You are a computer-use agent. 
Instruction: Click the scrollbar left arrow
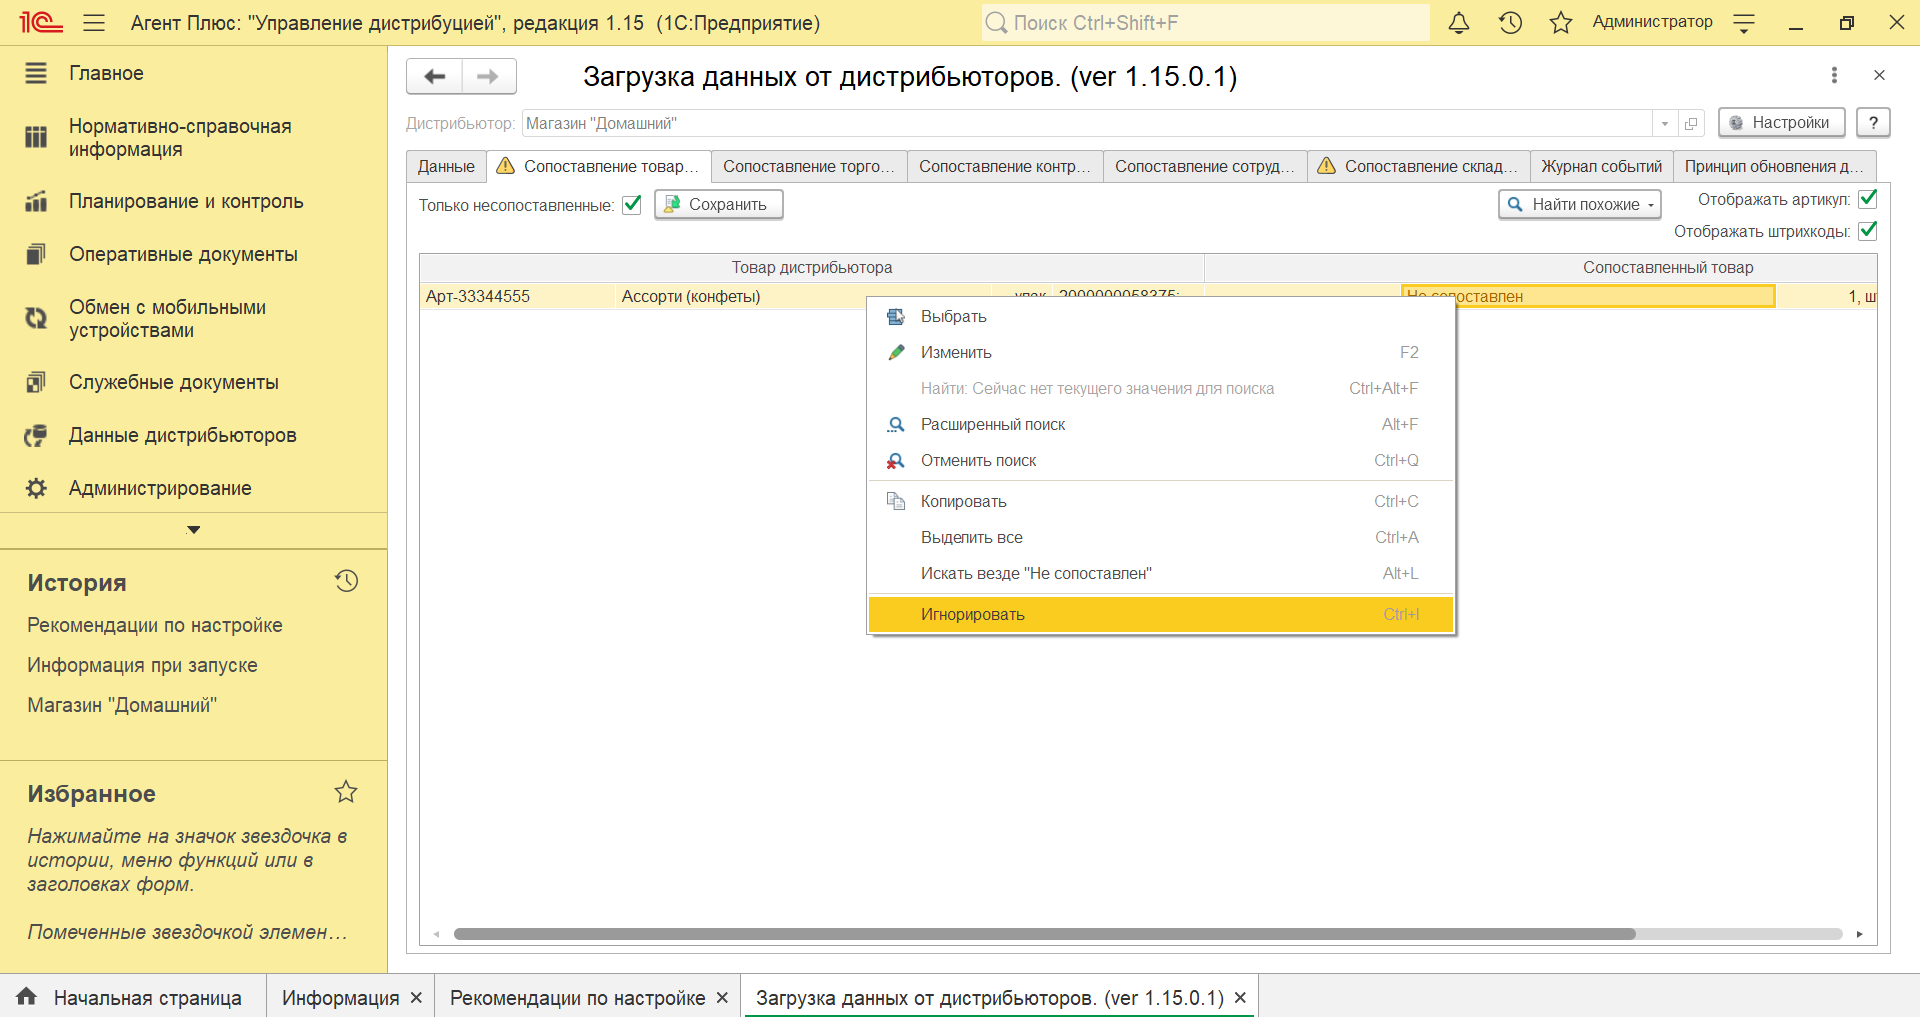436,934
